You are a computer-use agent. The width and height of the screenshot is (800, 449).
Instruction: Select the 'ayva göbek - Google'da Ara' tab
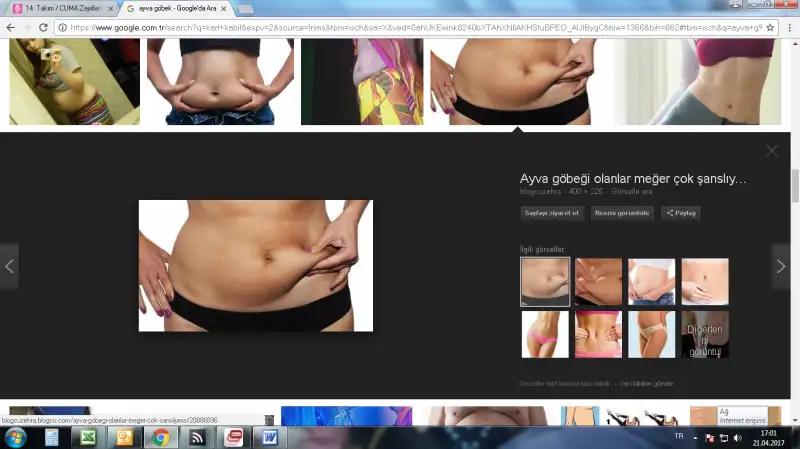tap(175, 8)
